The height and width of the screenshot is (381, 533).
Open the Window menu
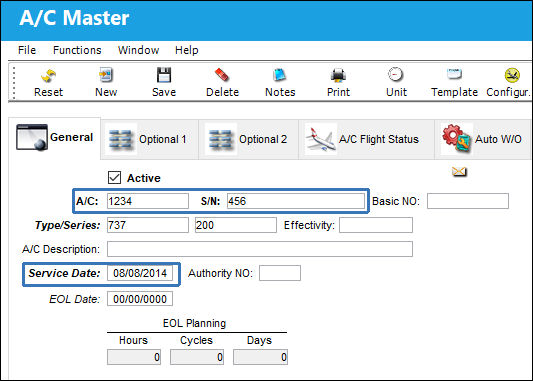(138, 50)
